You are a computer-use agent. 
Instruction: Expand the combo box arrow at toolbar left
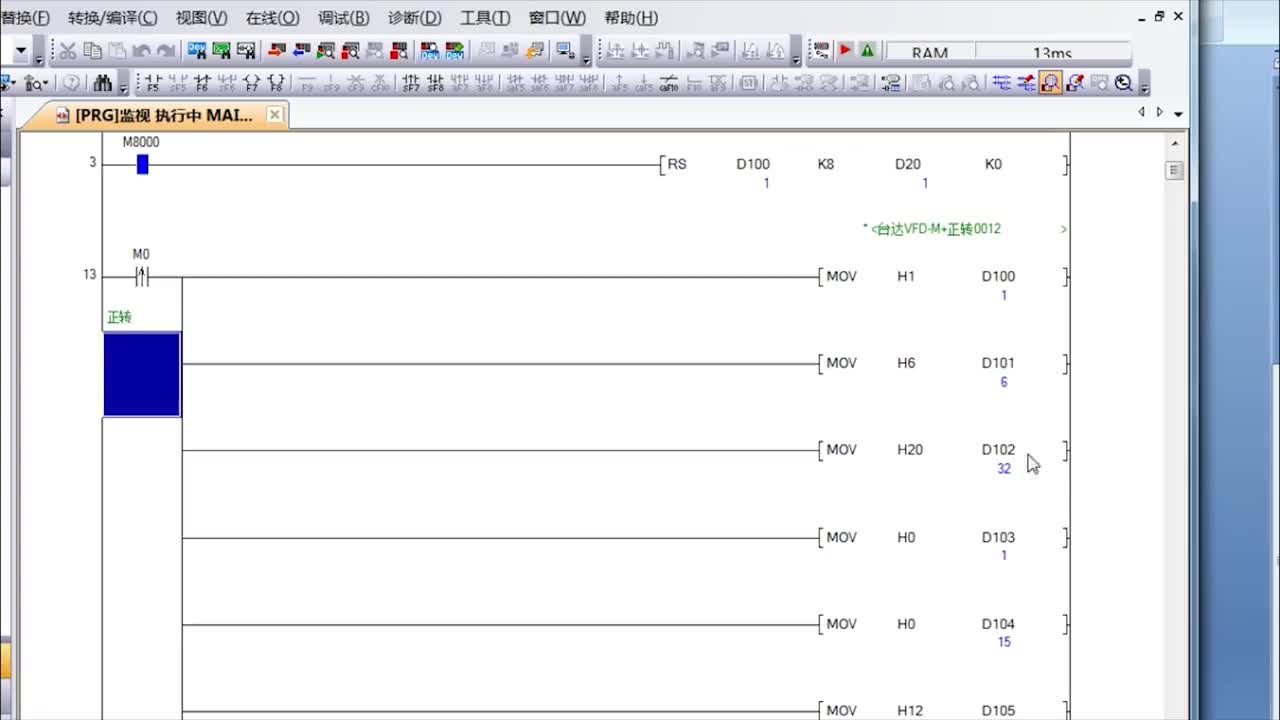[x=21, y=50]
